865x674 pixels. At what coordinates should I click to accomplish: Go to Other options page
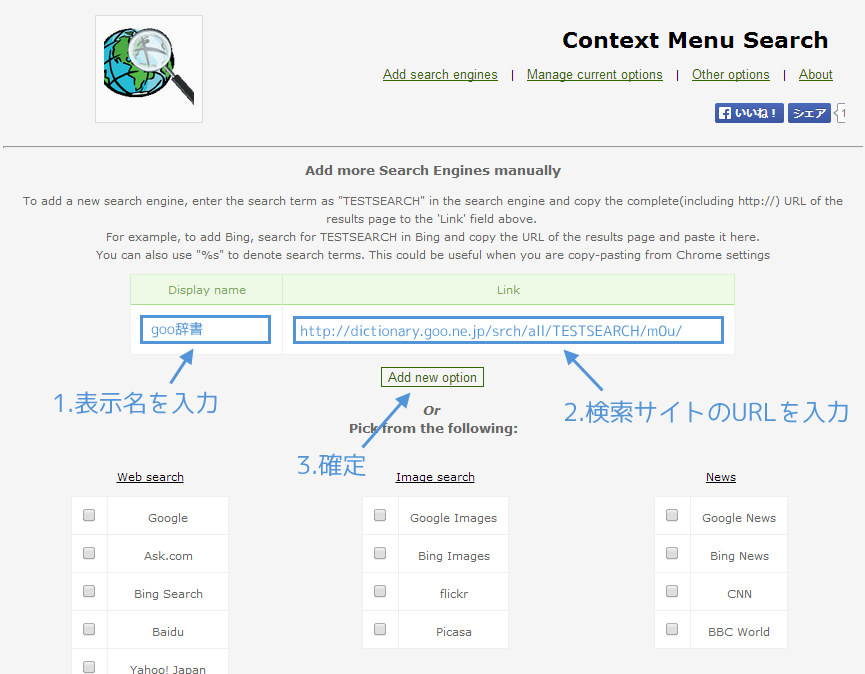click(x=730, y=74)
